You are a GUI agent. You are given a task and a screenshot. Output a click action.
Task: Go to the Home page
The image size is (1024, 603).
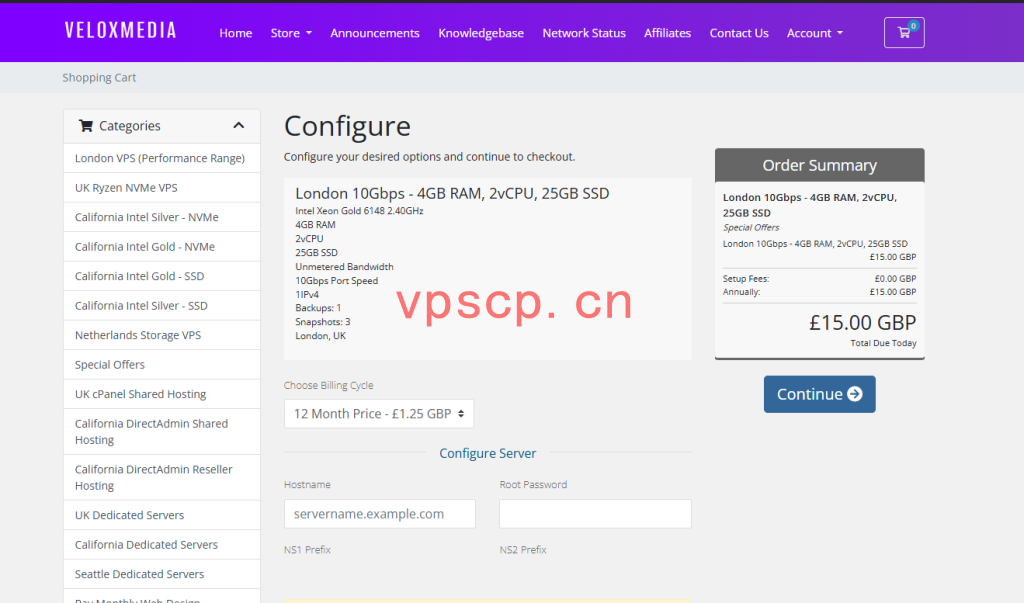[x=236, y=33]
